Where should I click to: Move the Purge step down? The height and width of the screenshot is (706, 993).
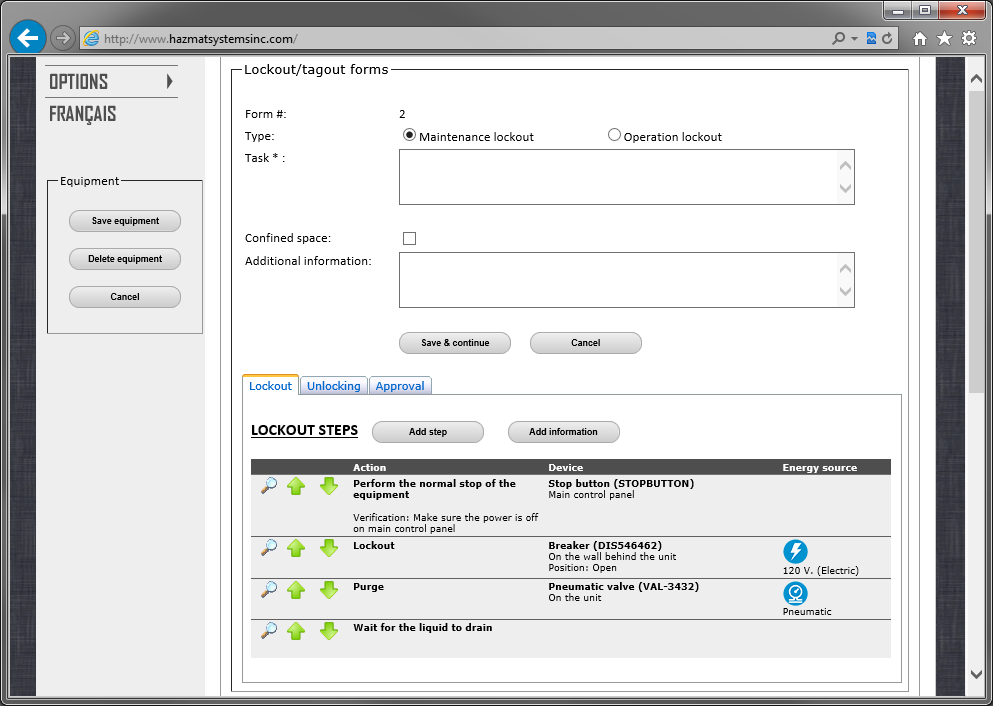[x=329, y=589]
